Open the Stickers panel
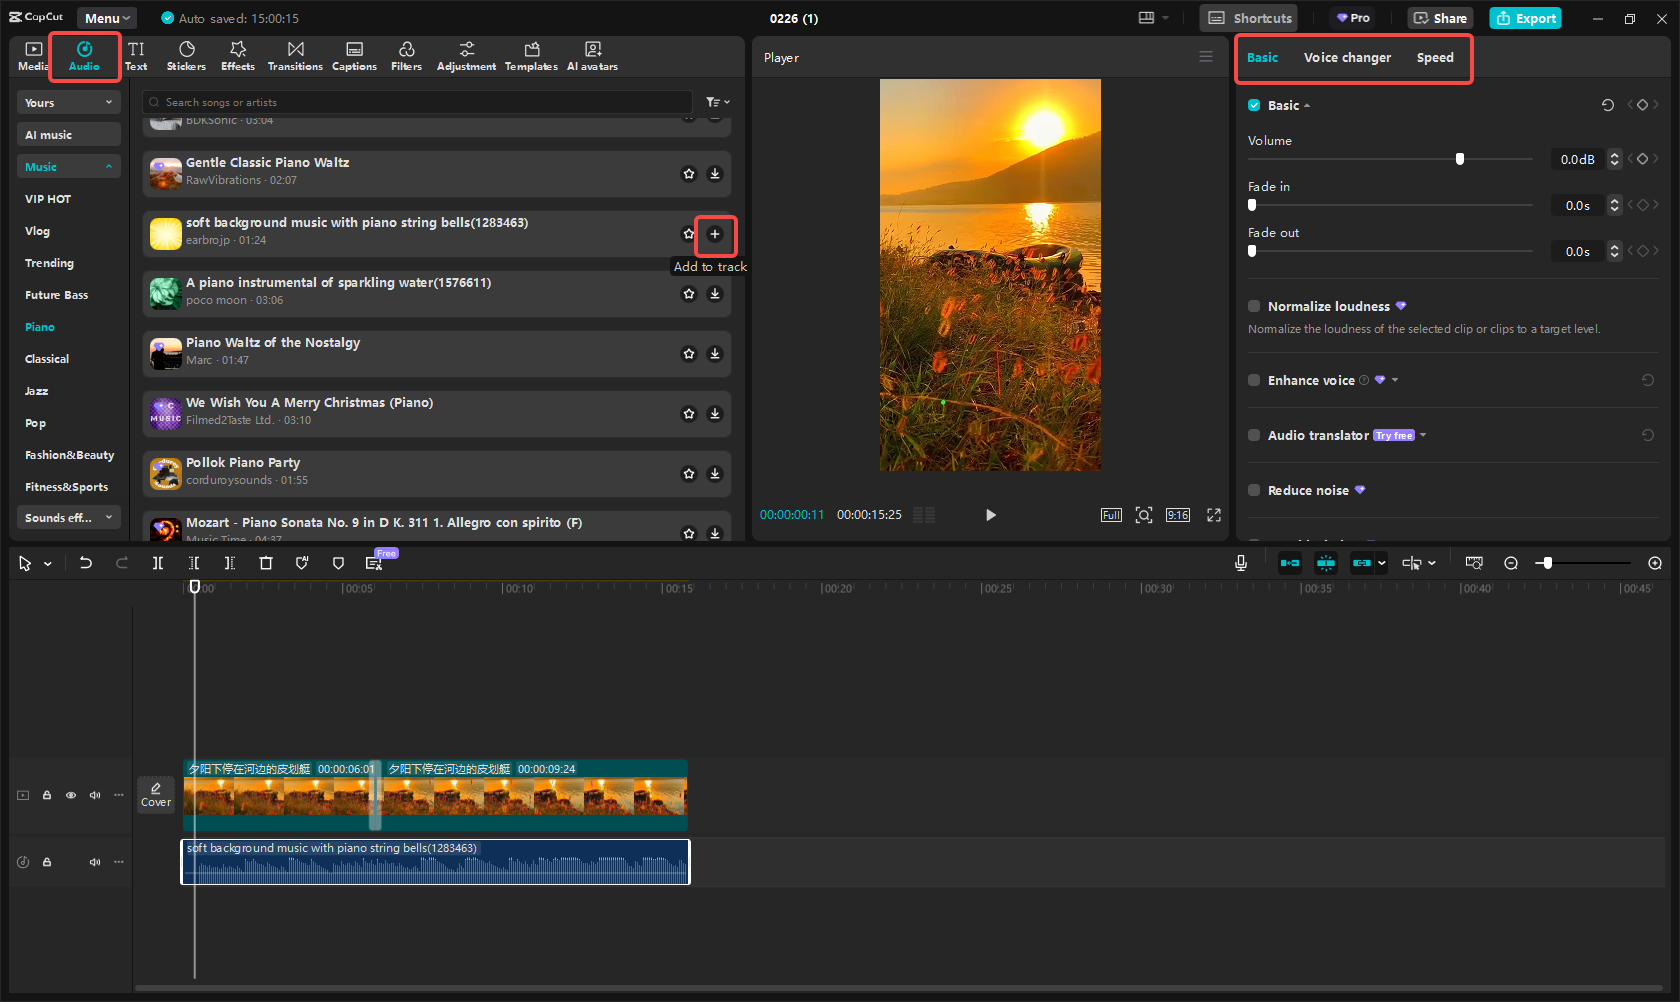The image size is (1680, 1002). click(x=186, y=56)
